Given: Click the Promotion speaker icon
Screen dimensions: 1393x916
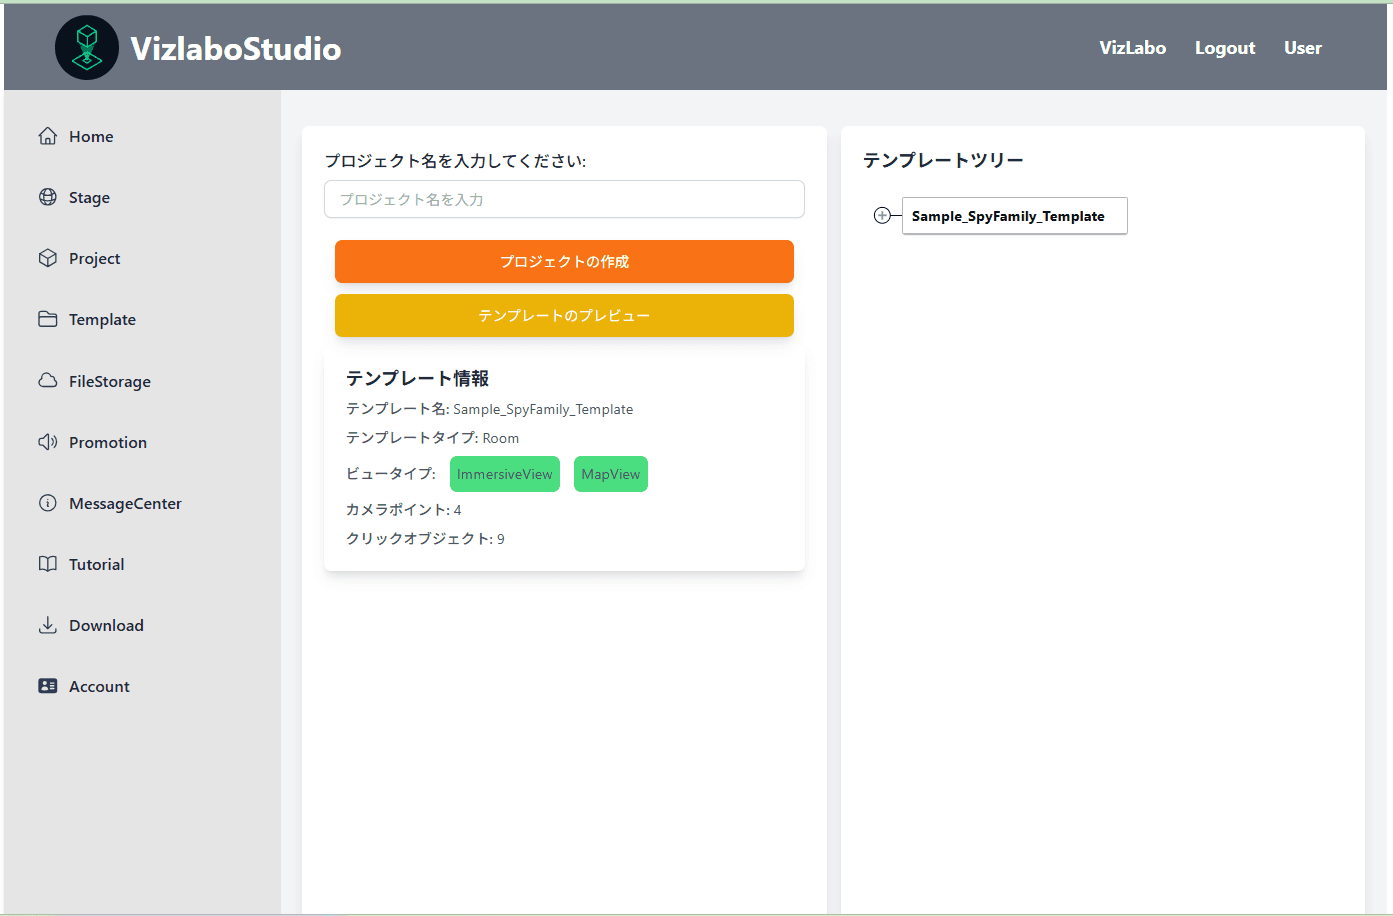Looking at the screenshot, I should coord(47,442).
